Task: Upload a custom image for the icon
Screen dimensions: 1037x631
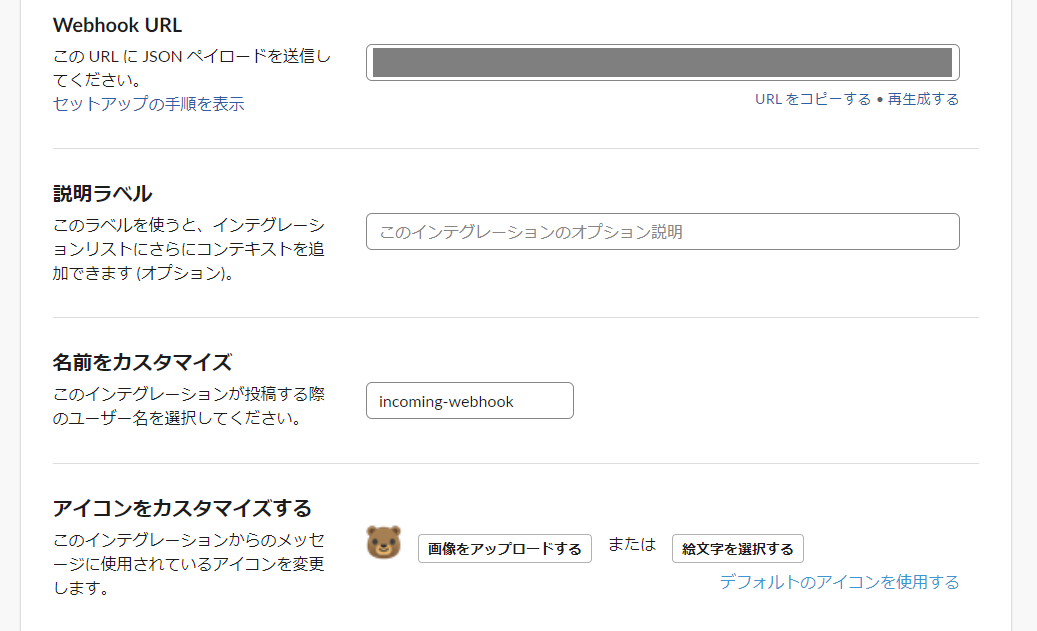Action: click(x=504, y=548)
